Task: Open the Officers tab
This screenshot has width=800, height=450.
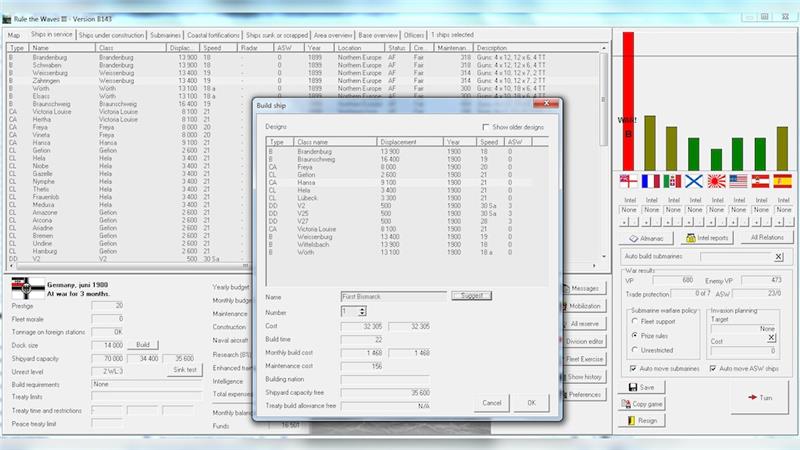Action: tap(414, 35)
